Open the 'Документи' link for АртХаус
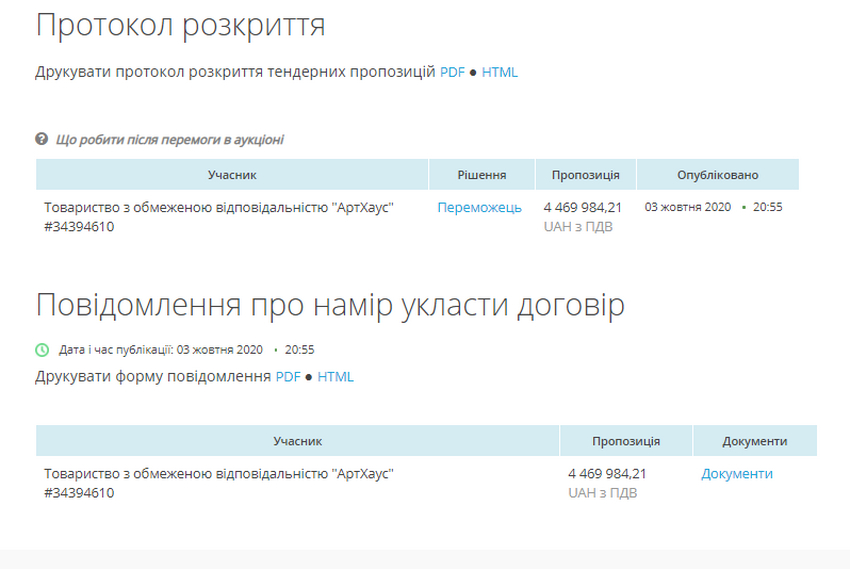The width and height of the screenshot is (850, 569). tap(737, 474)
